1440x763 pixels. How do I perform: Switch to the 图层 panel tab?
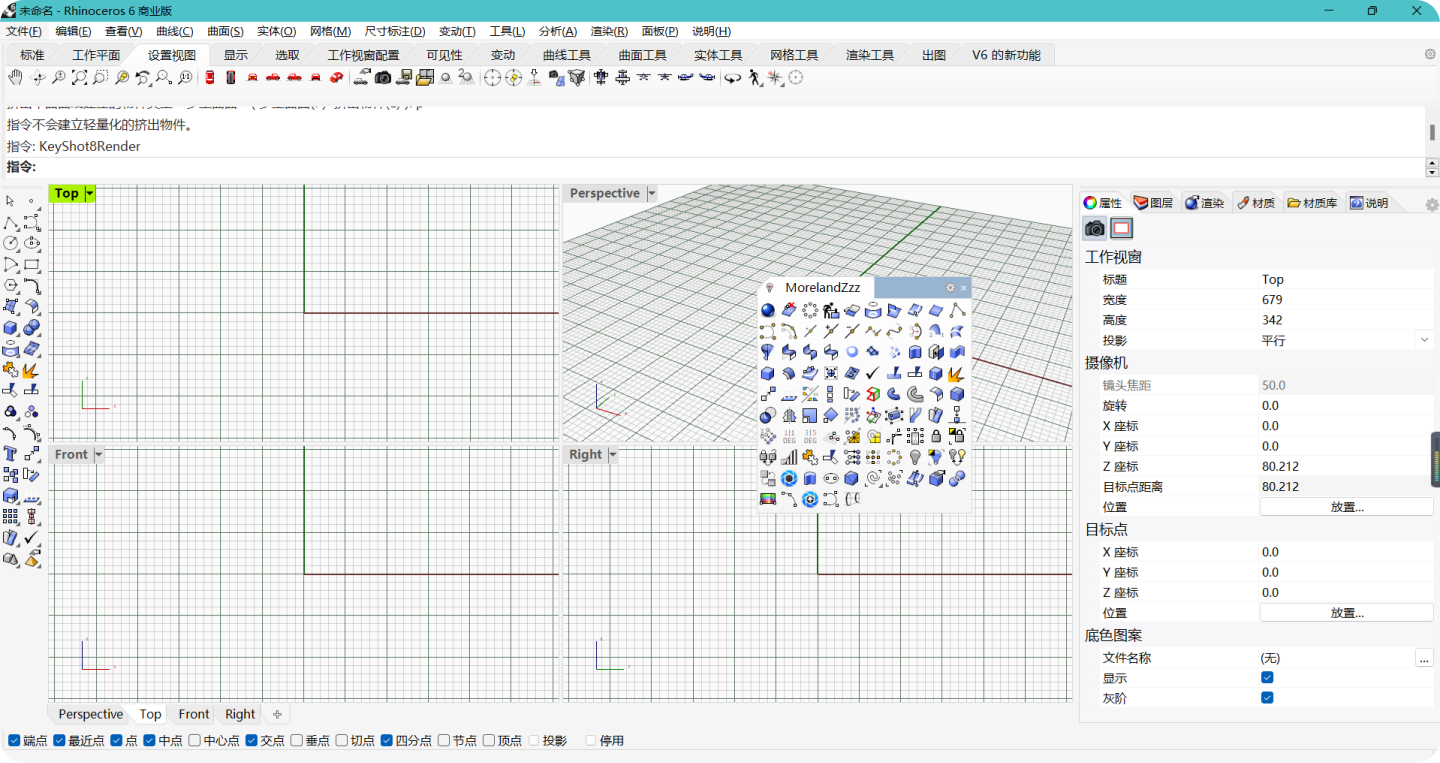[1153, 203]
